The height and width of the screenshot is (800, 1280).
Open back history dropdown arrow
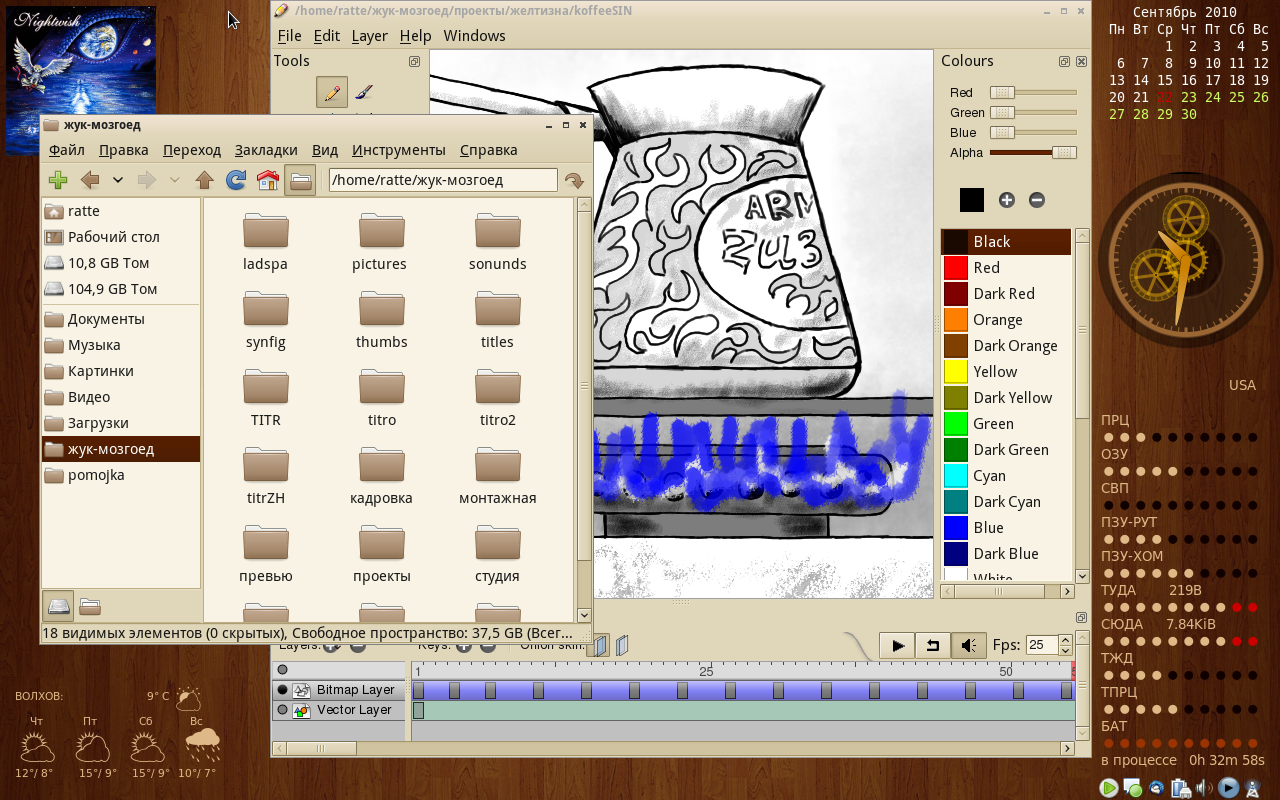pos(117,180)
